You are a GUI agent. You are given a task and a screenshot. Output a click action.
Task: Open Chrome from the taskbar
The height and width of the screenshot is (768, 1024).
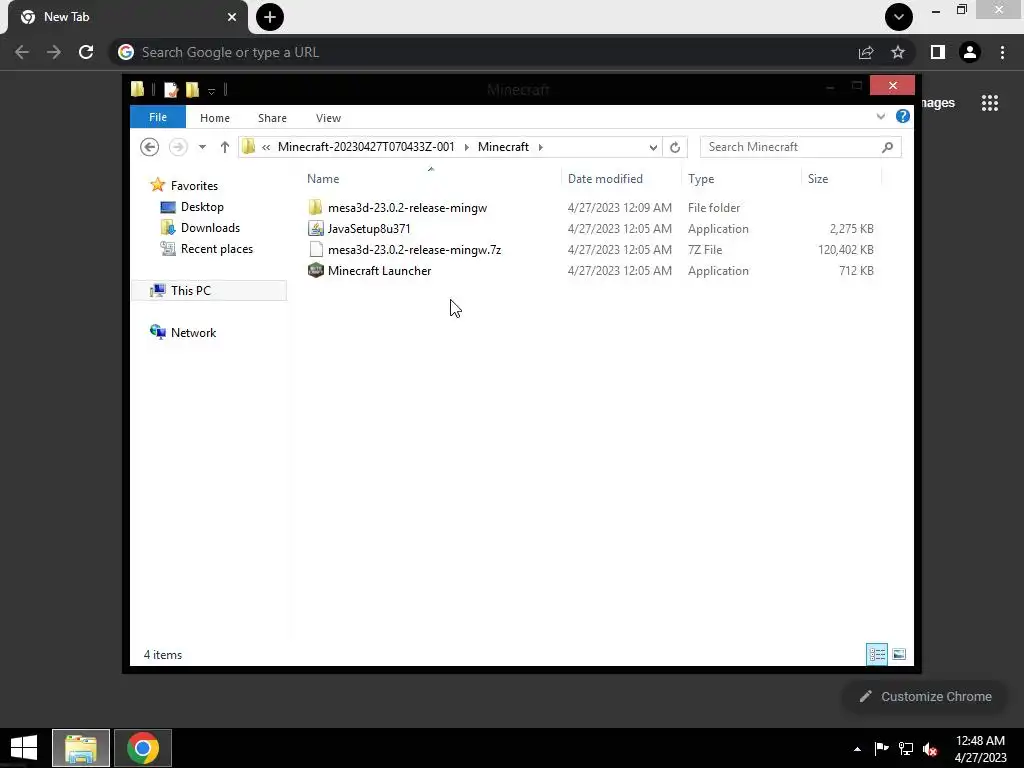point(142,748)
